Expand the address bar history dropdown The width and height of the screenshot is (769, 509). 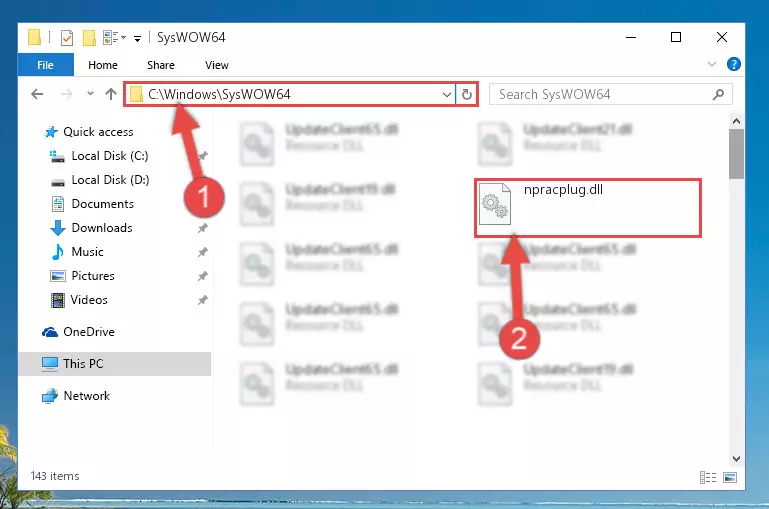click(x=446, y=94)
